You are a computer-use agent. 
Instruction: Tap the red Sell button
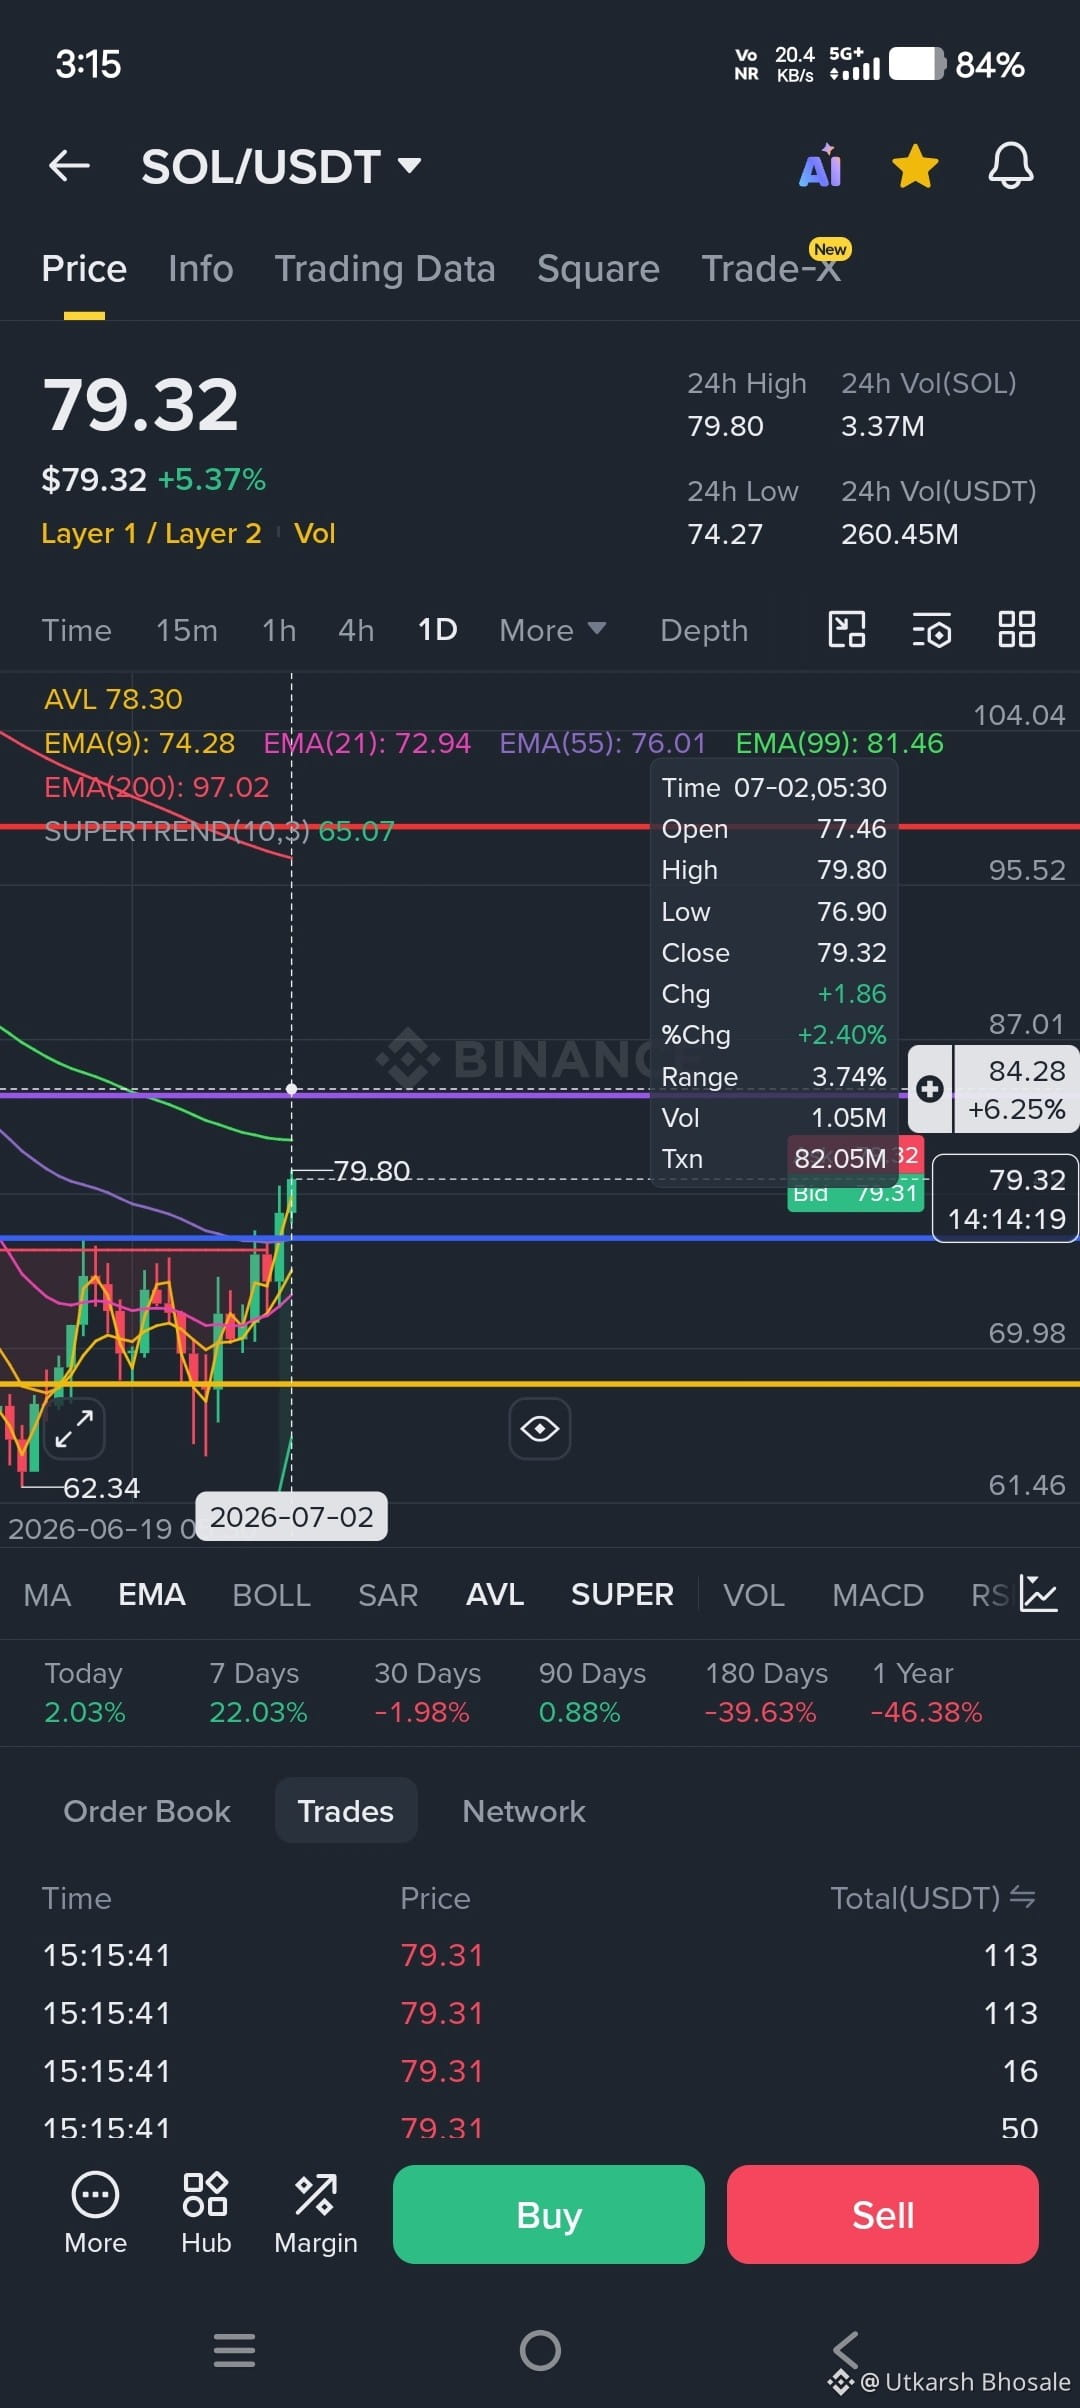pos(883,2215)
